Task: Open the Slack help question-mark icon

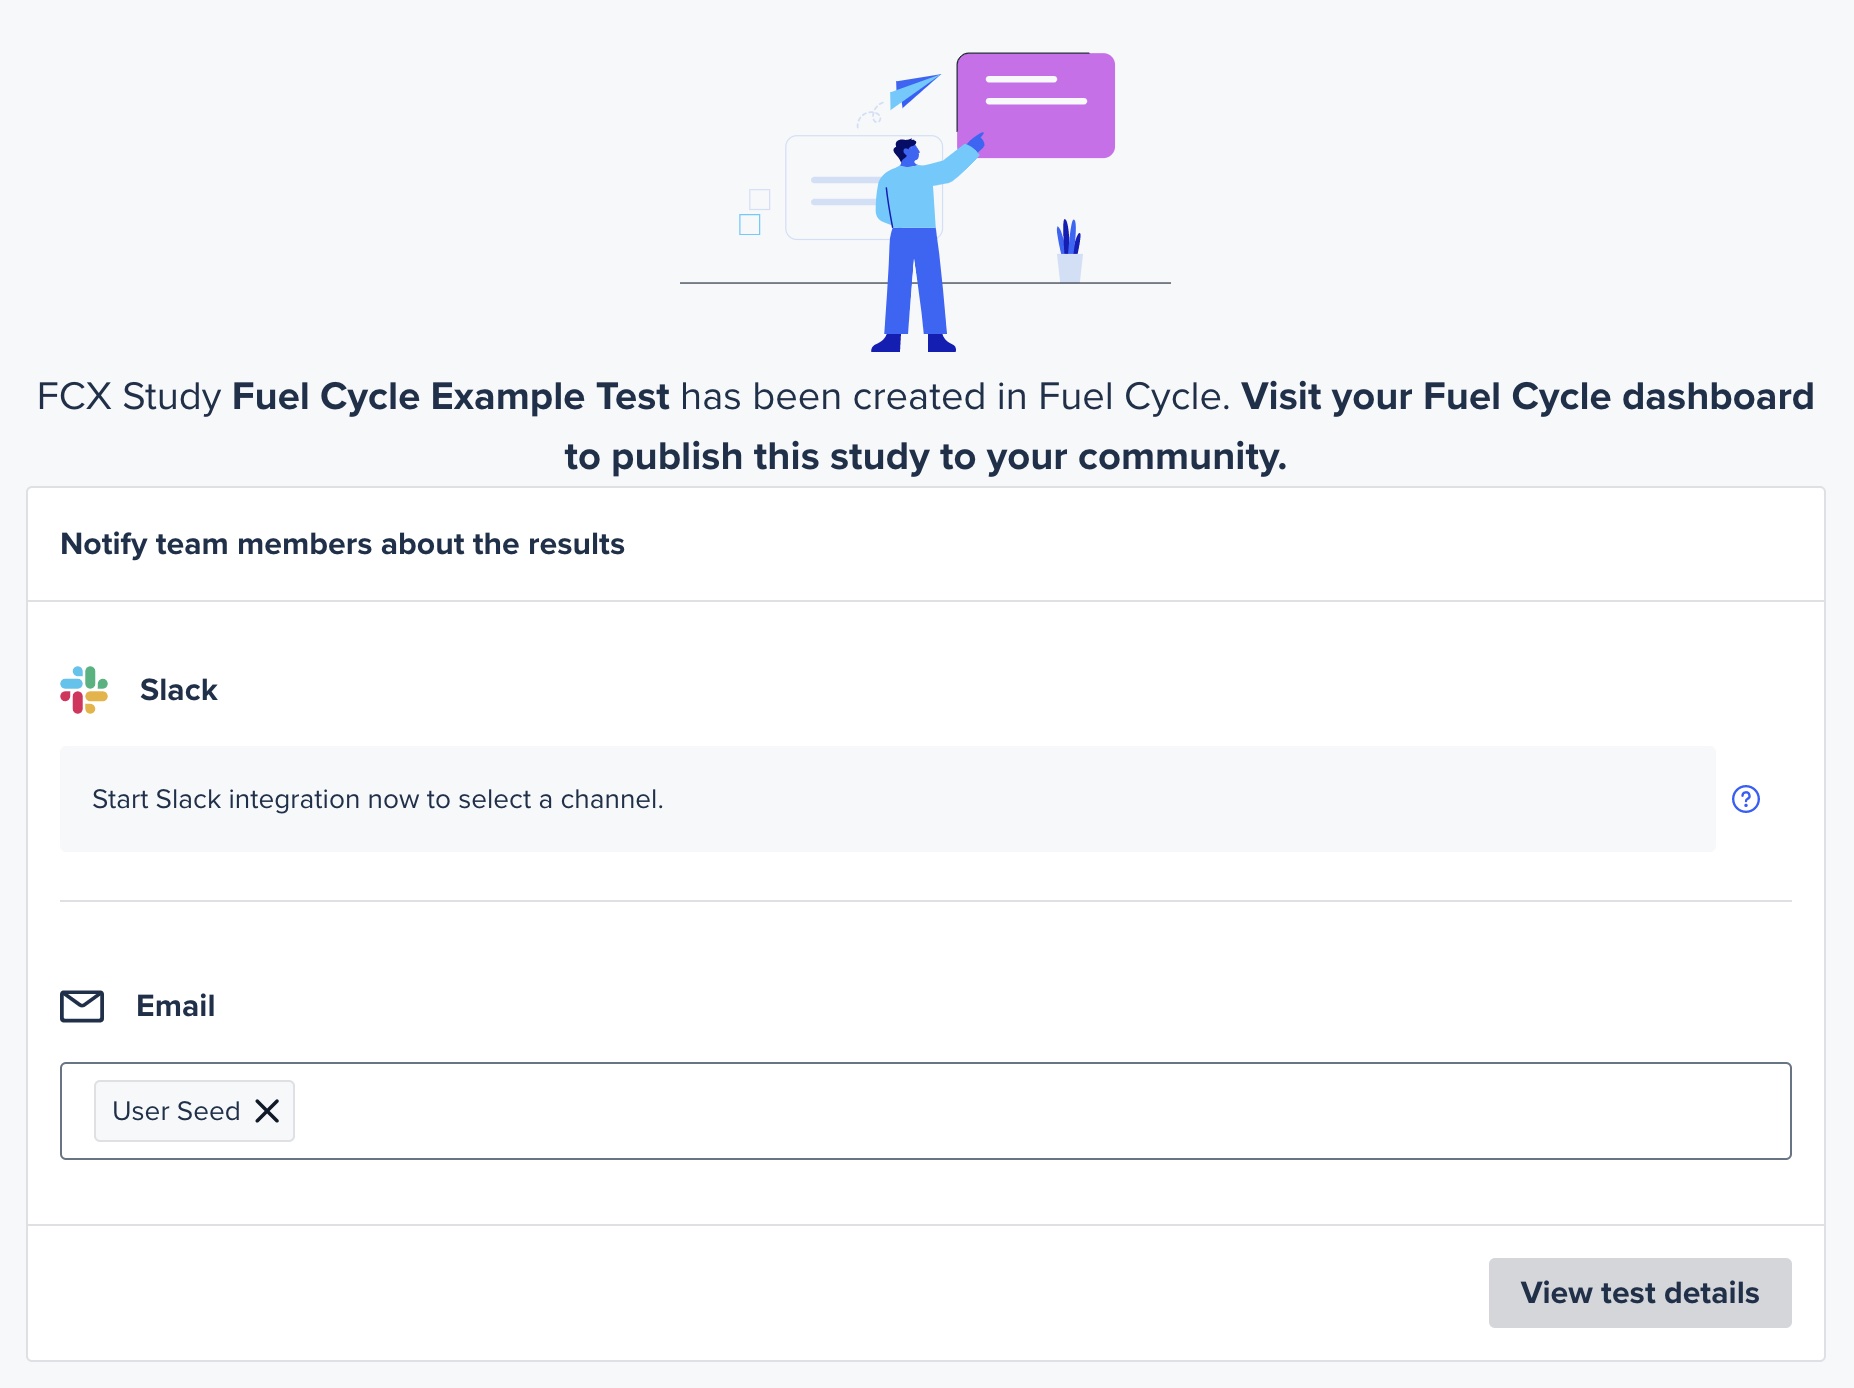Action: pyautogui.click(x=1746, y=799)
